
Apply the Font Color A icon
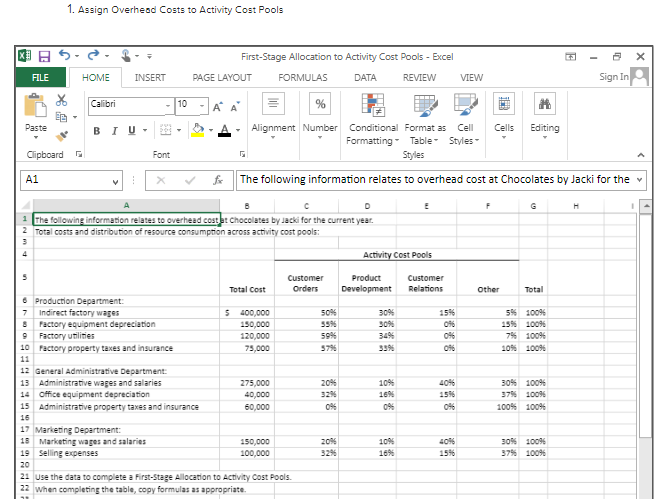pos(224,130)
